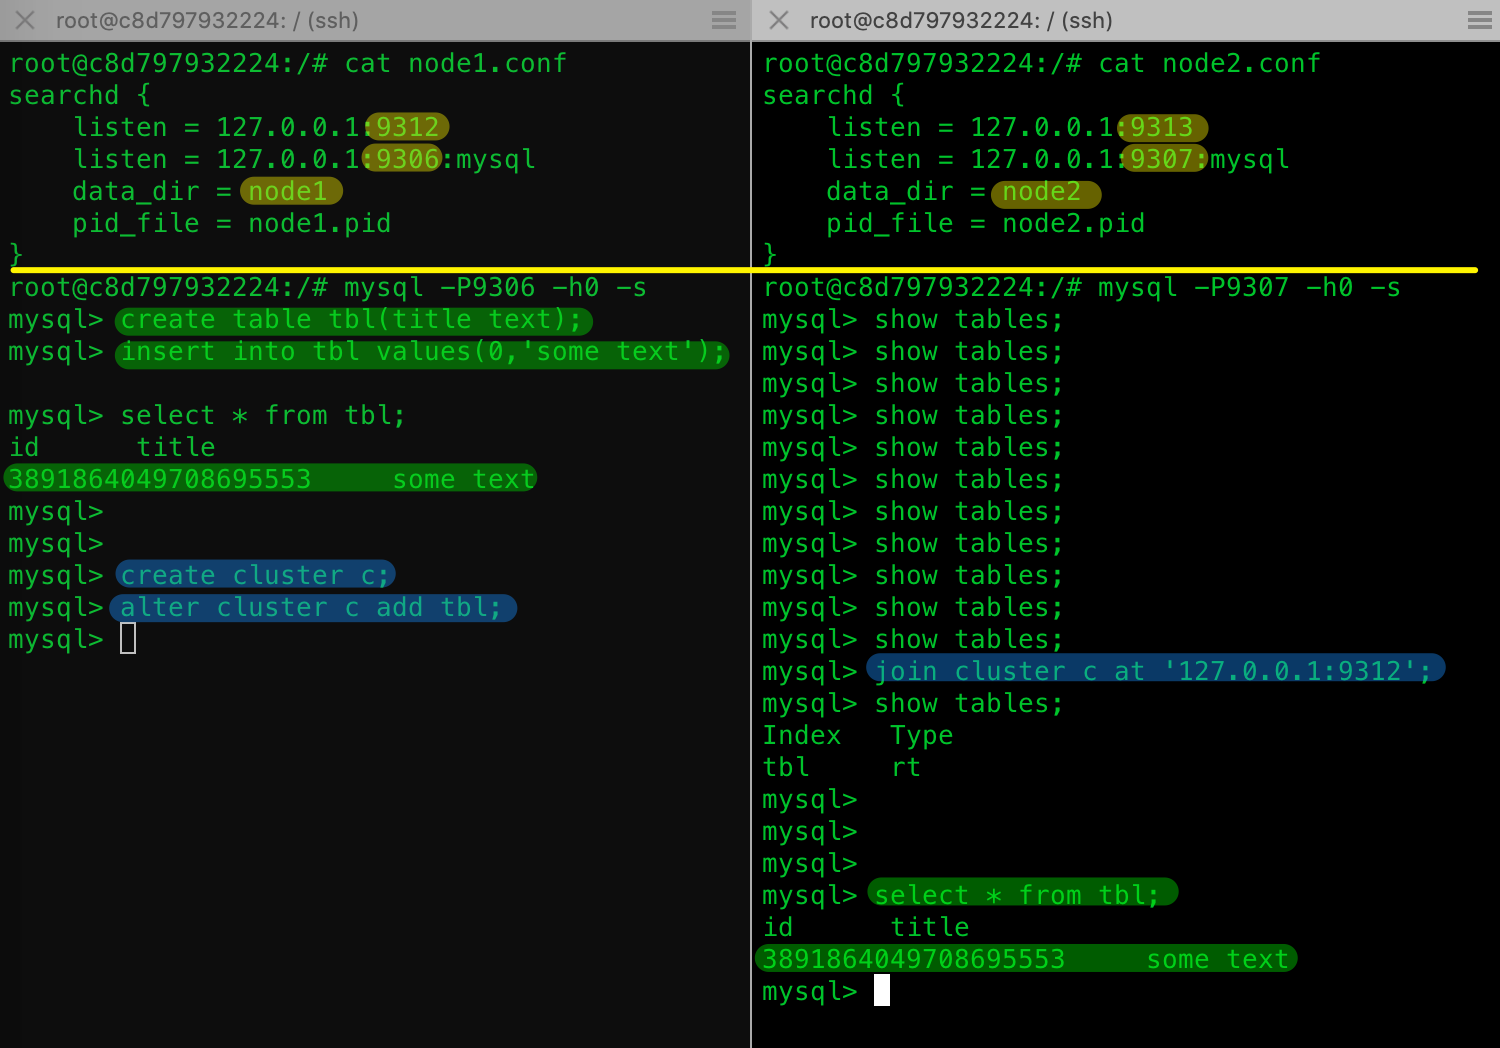Click the data_dir value 'node1'

click(291, 191)
